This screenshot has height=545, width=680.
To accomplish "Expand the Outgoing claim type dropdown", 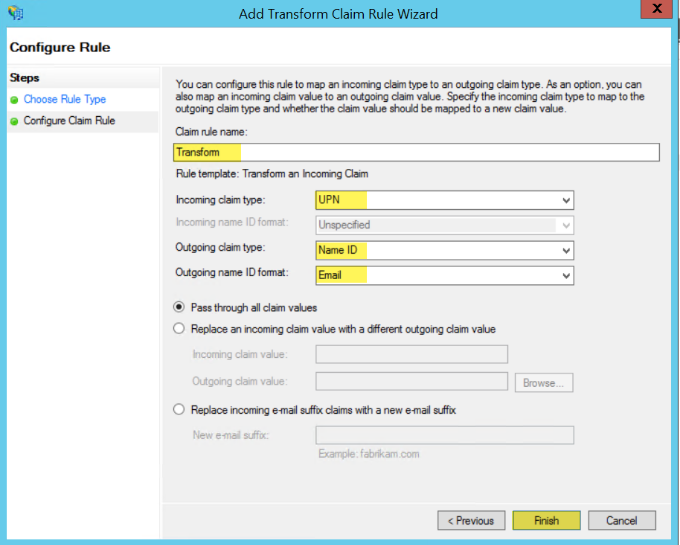I will (566, 250).
